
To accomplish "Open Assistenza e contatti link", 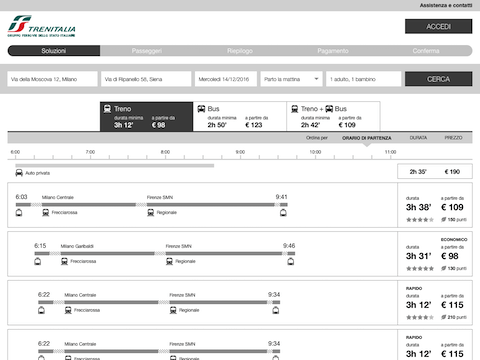I will [446, 5].
